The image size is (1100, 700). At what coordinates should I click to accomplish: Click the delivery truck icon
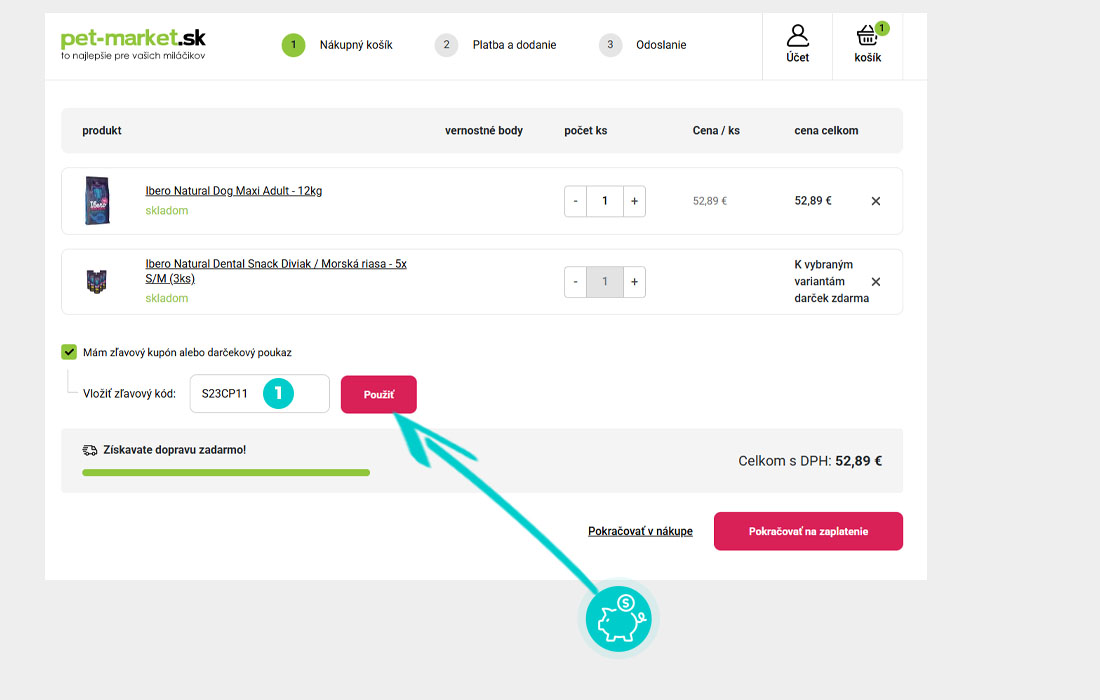90,450
